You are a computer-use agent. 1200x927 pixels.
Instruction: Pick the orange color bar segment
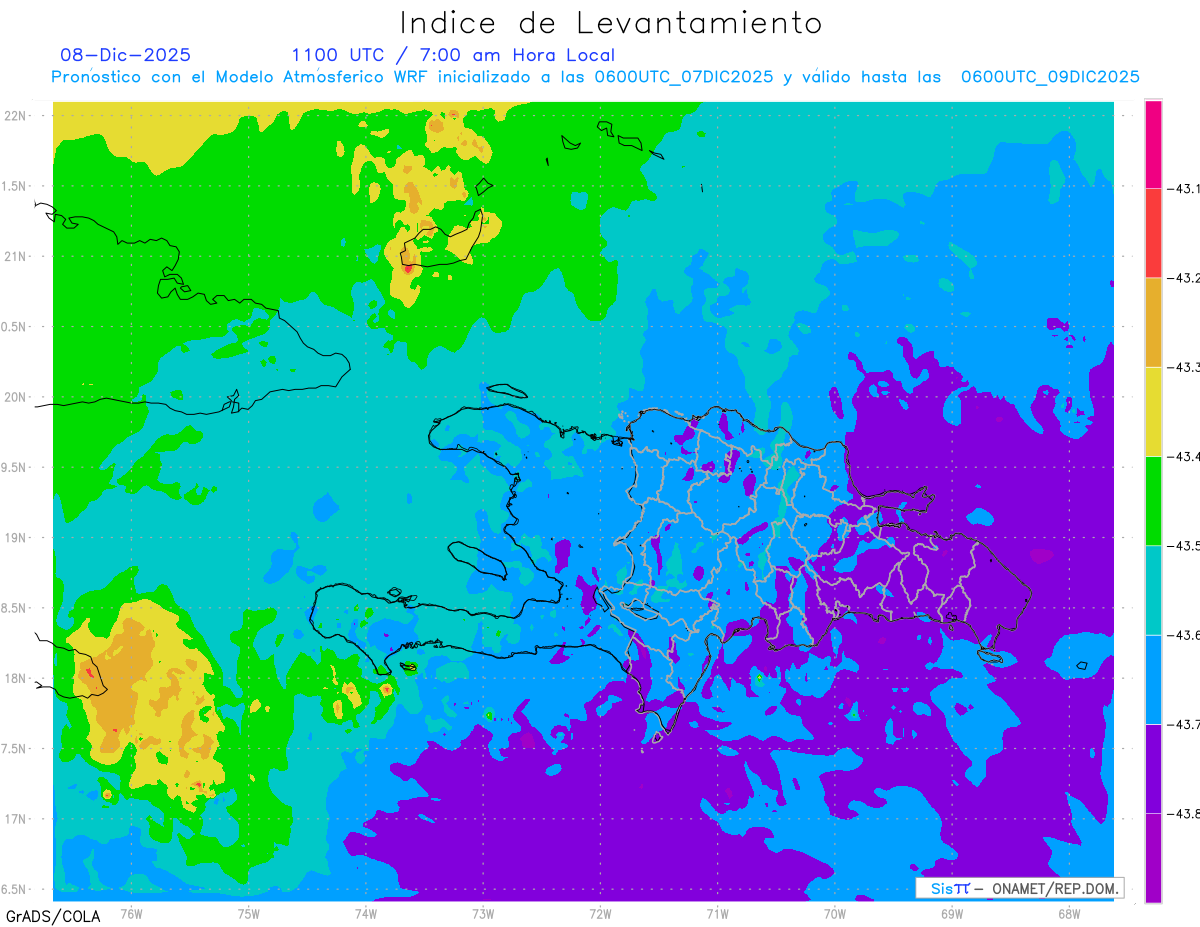[x=1153, y=322]
